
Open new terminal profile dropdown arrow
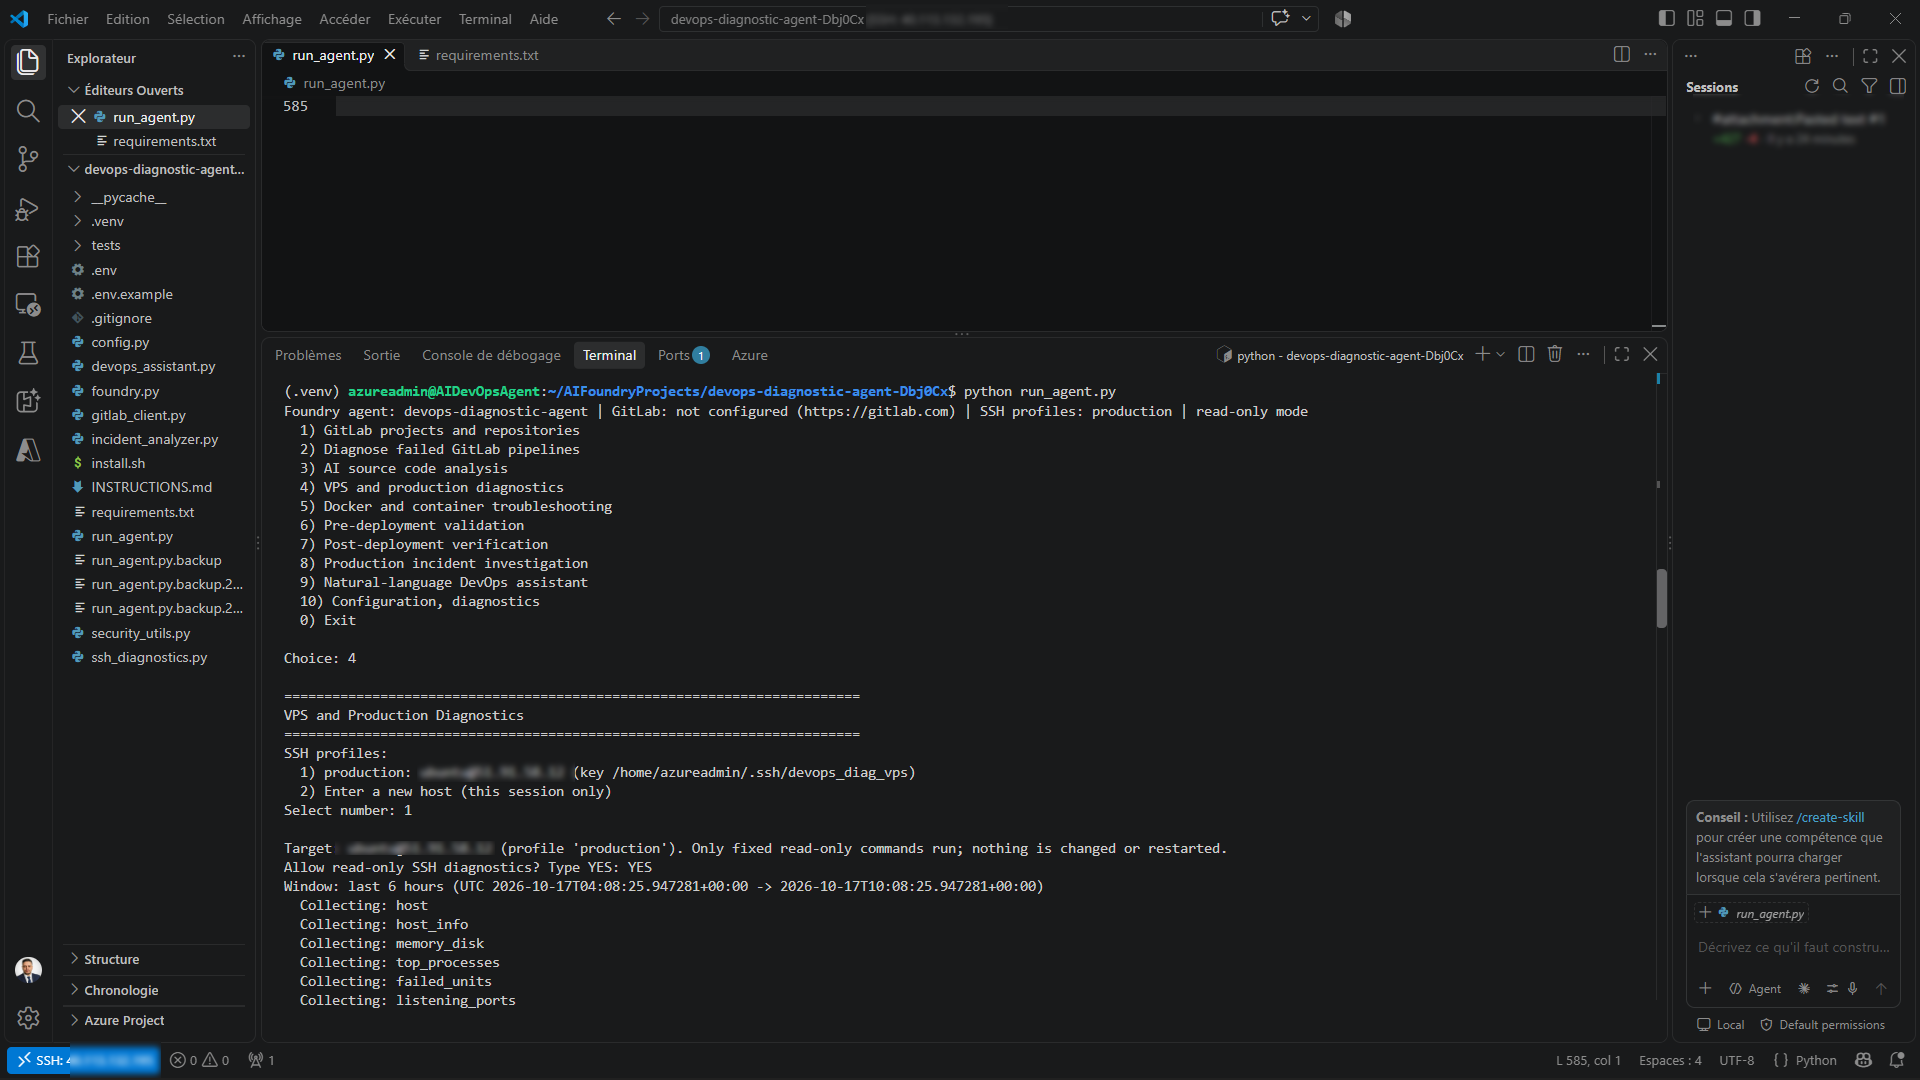tap(1500, 354)
